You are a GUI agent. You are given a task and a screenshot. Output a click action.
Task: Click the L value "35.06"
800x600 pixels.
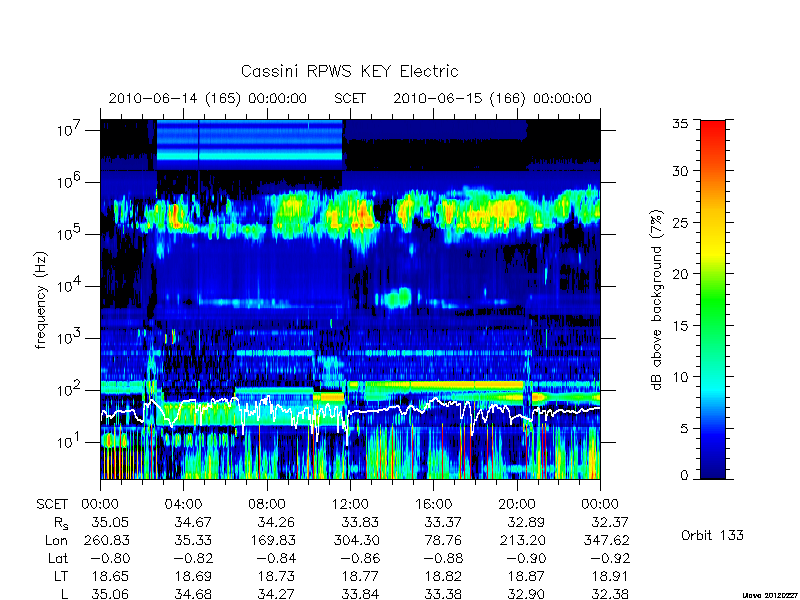(110, 594)
